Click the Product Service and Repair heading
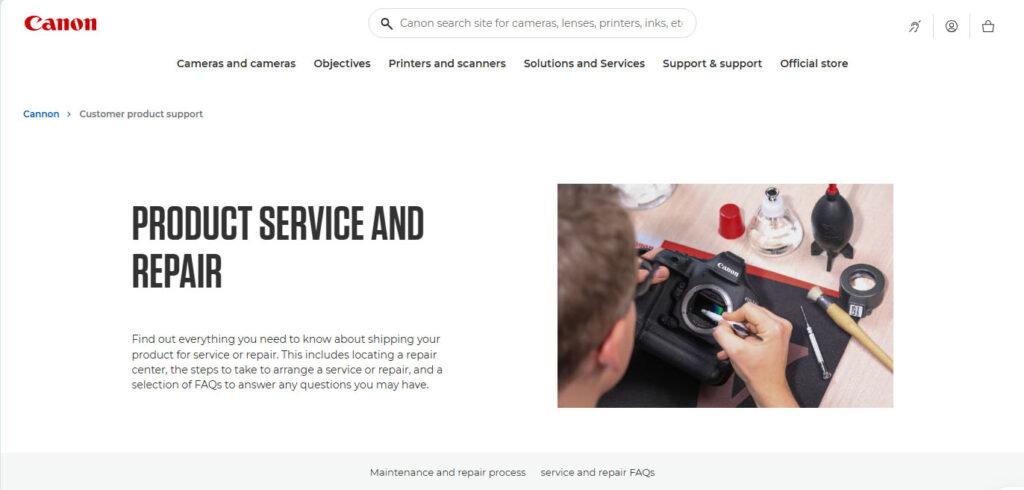Image resolution: width=1024 pixels, height=490 pixels. [x=278, y=248]
